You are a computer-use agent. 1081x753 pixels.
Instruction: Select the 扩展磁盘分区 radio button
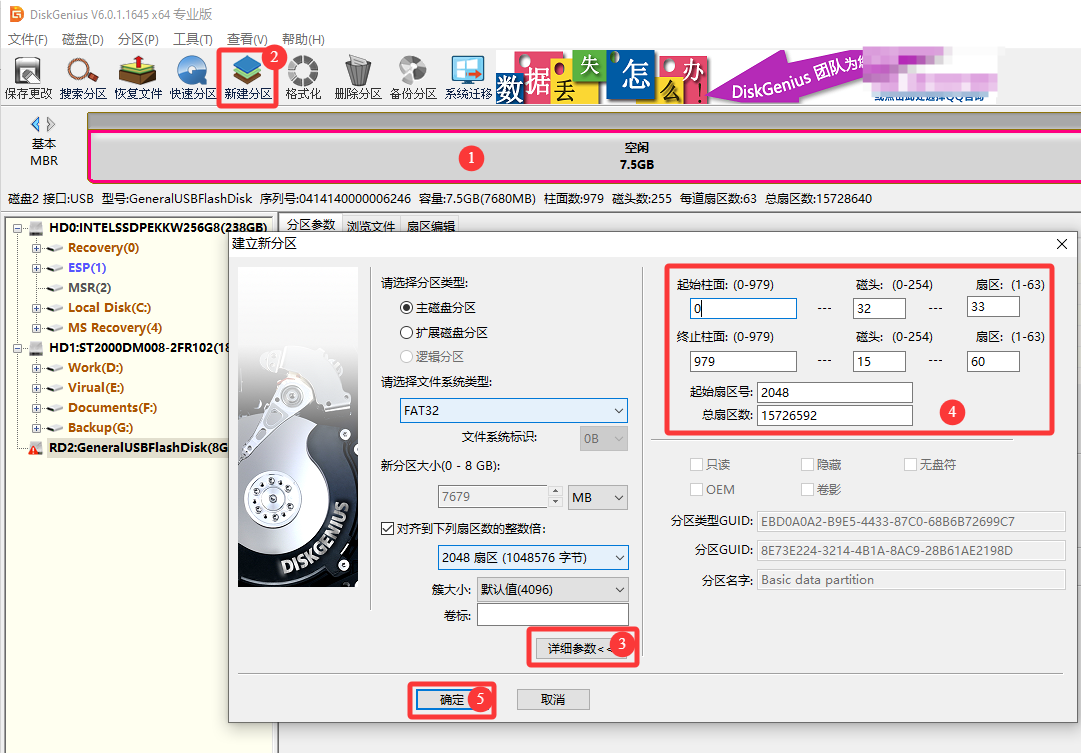point(408,333)
